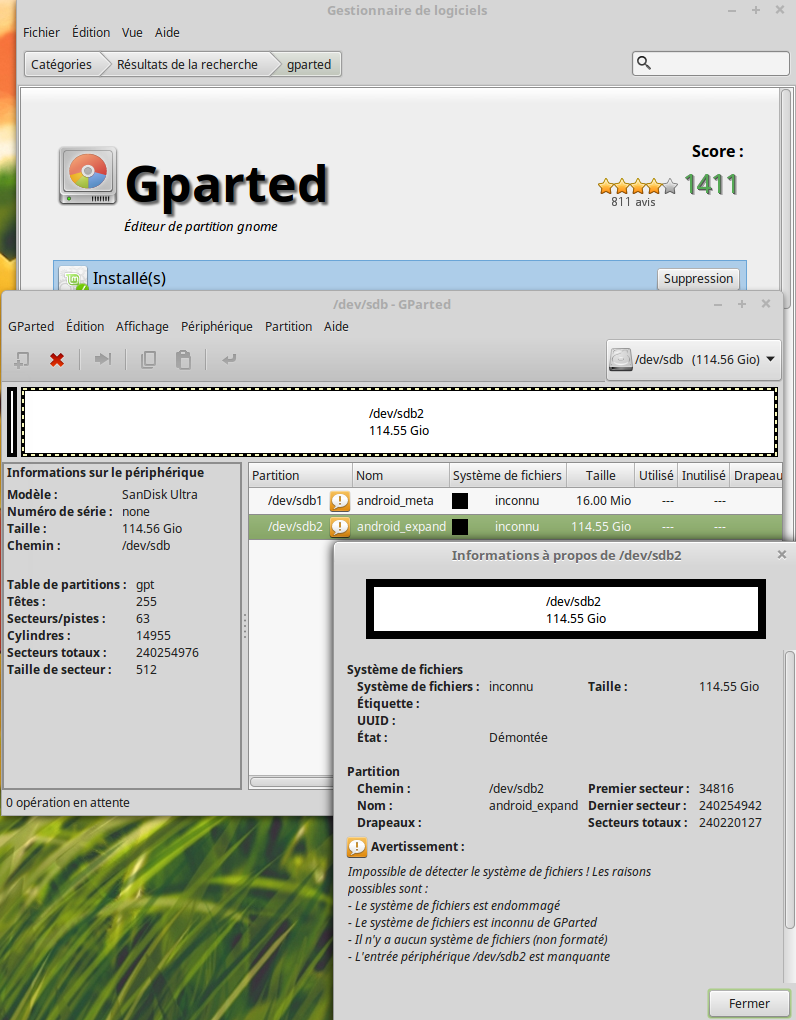Click the gpt partition table value
Screen dimensions: 796x1020
click(x=145, y=585)
